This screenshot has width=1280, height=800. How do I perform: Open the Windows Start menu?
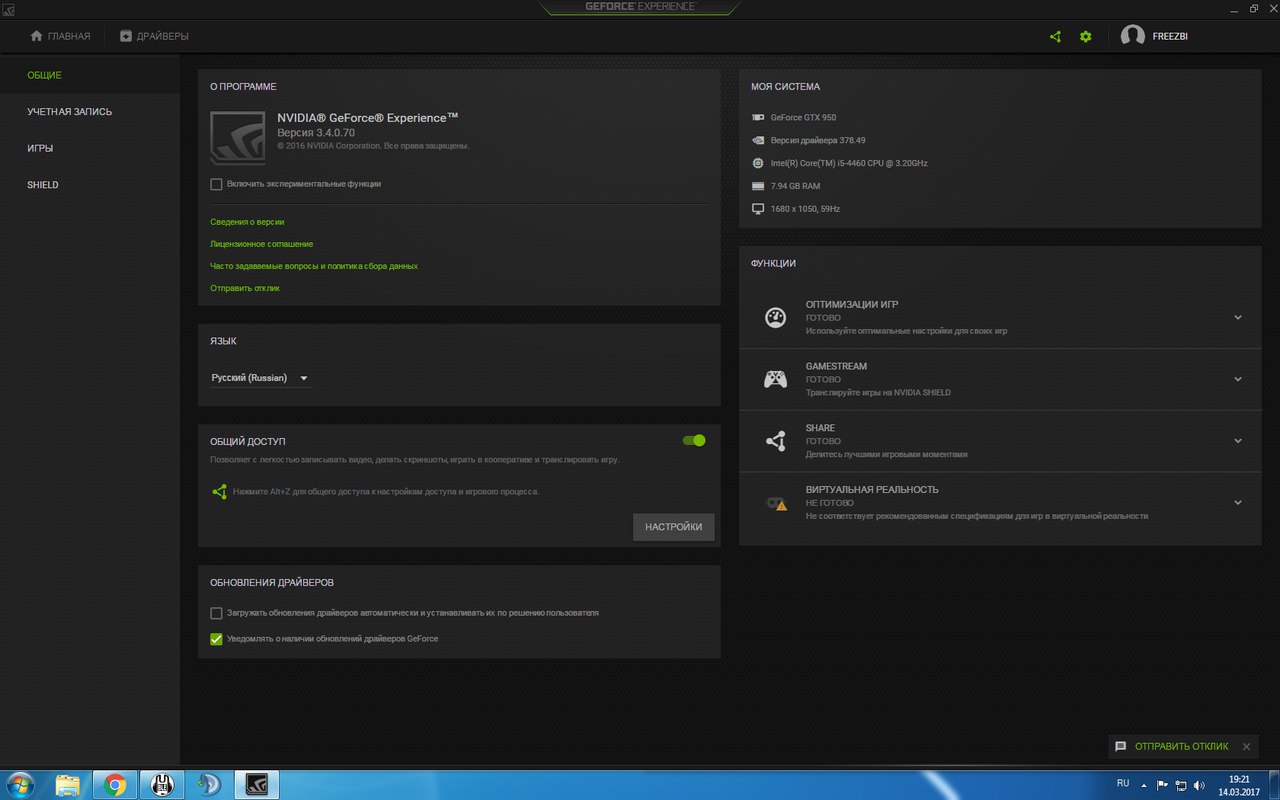pyautogui.click(x=19, y=785)
